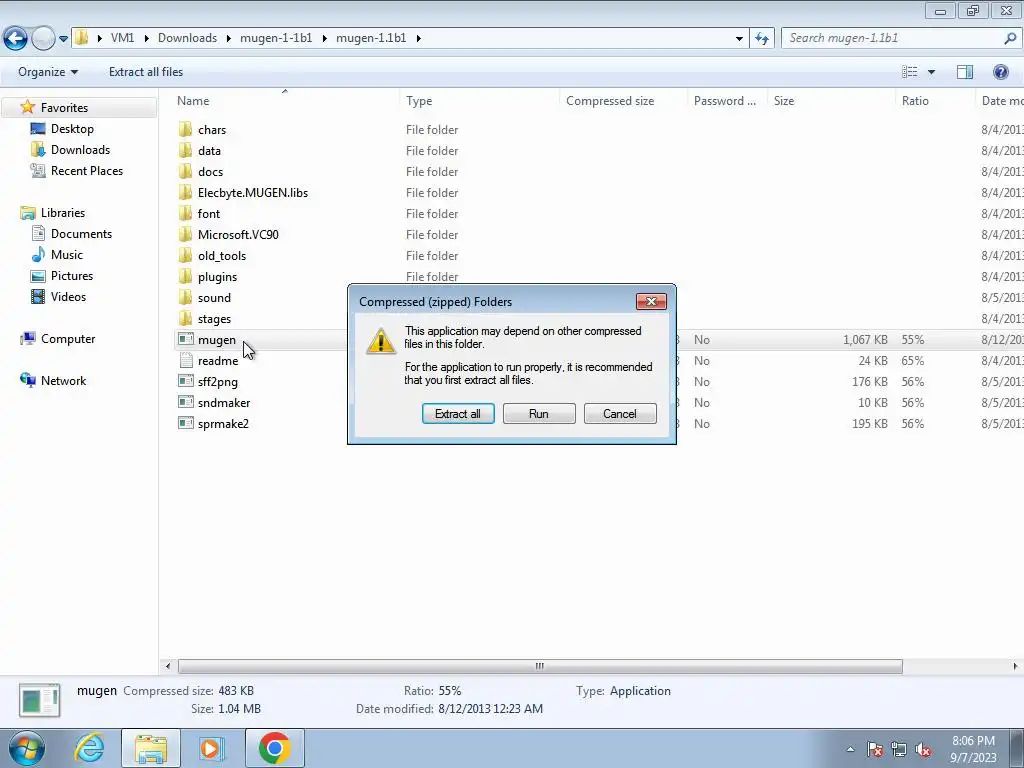Screen dimensions: 1024x768
Task: Open the Documents library
Action: (81, 234)
